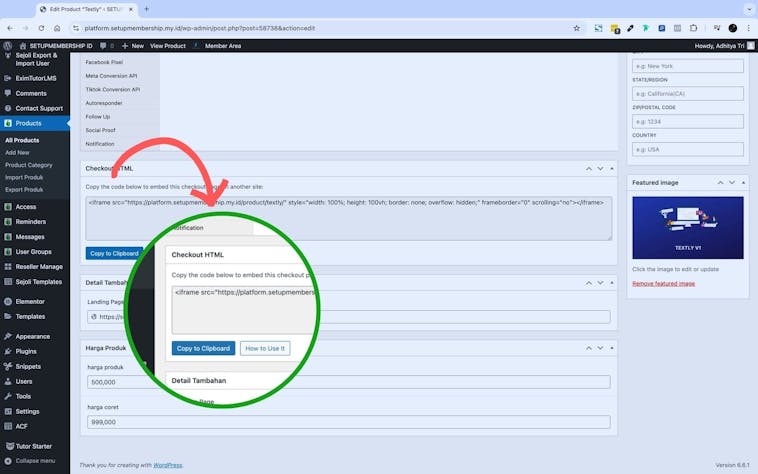Viewport: 758px width, 474px height.
Task: Click the WordPress logo in admin bar
Action: [7, 46]
